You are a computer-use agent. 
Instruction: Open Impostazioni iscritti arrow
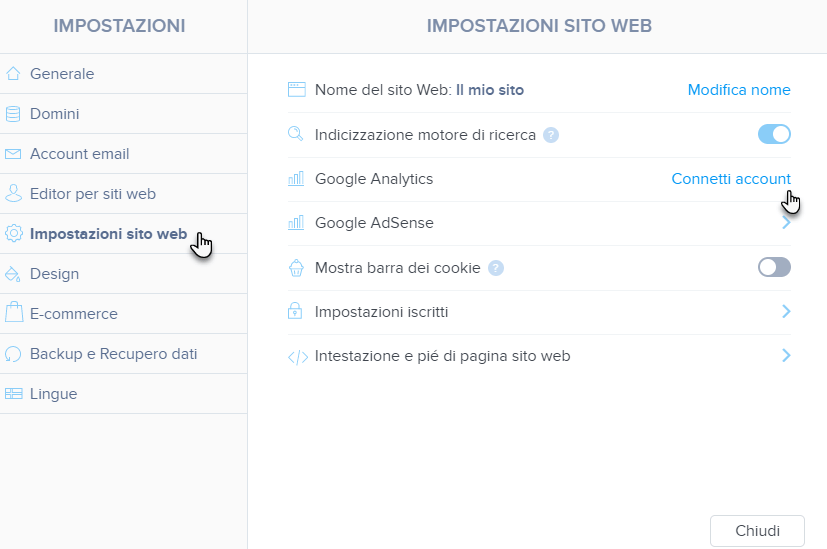coord(786,312)
